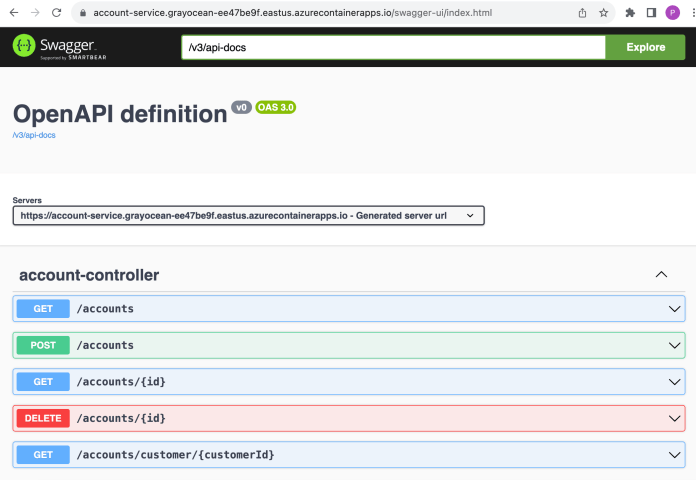The width and height of the screenshot is (696, 480).
Task: Expand GET /accounts/customer/{customerId} operation
Action: [348, 454]
